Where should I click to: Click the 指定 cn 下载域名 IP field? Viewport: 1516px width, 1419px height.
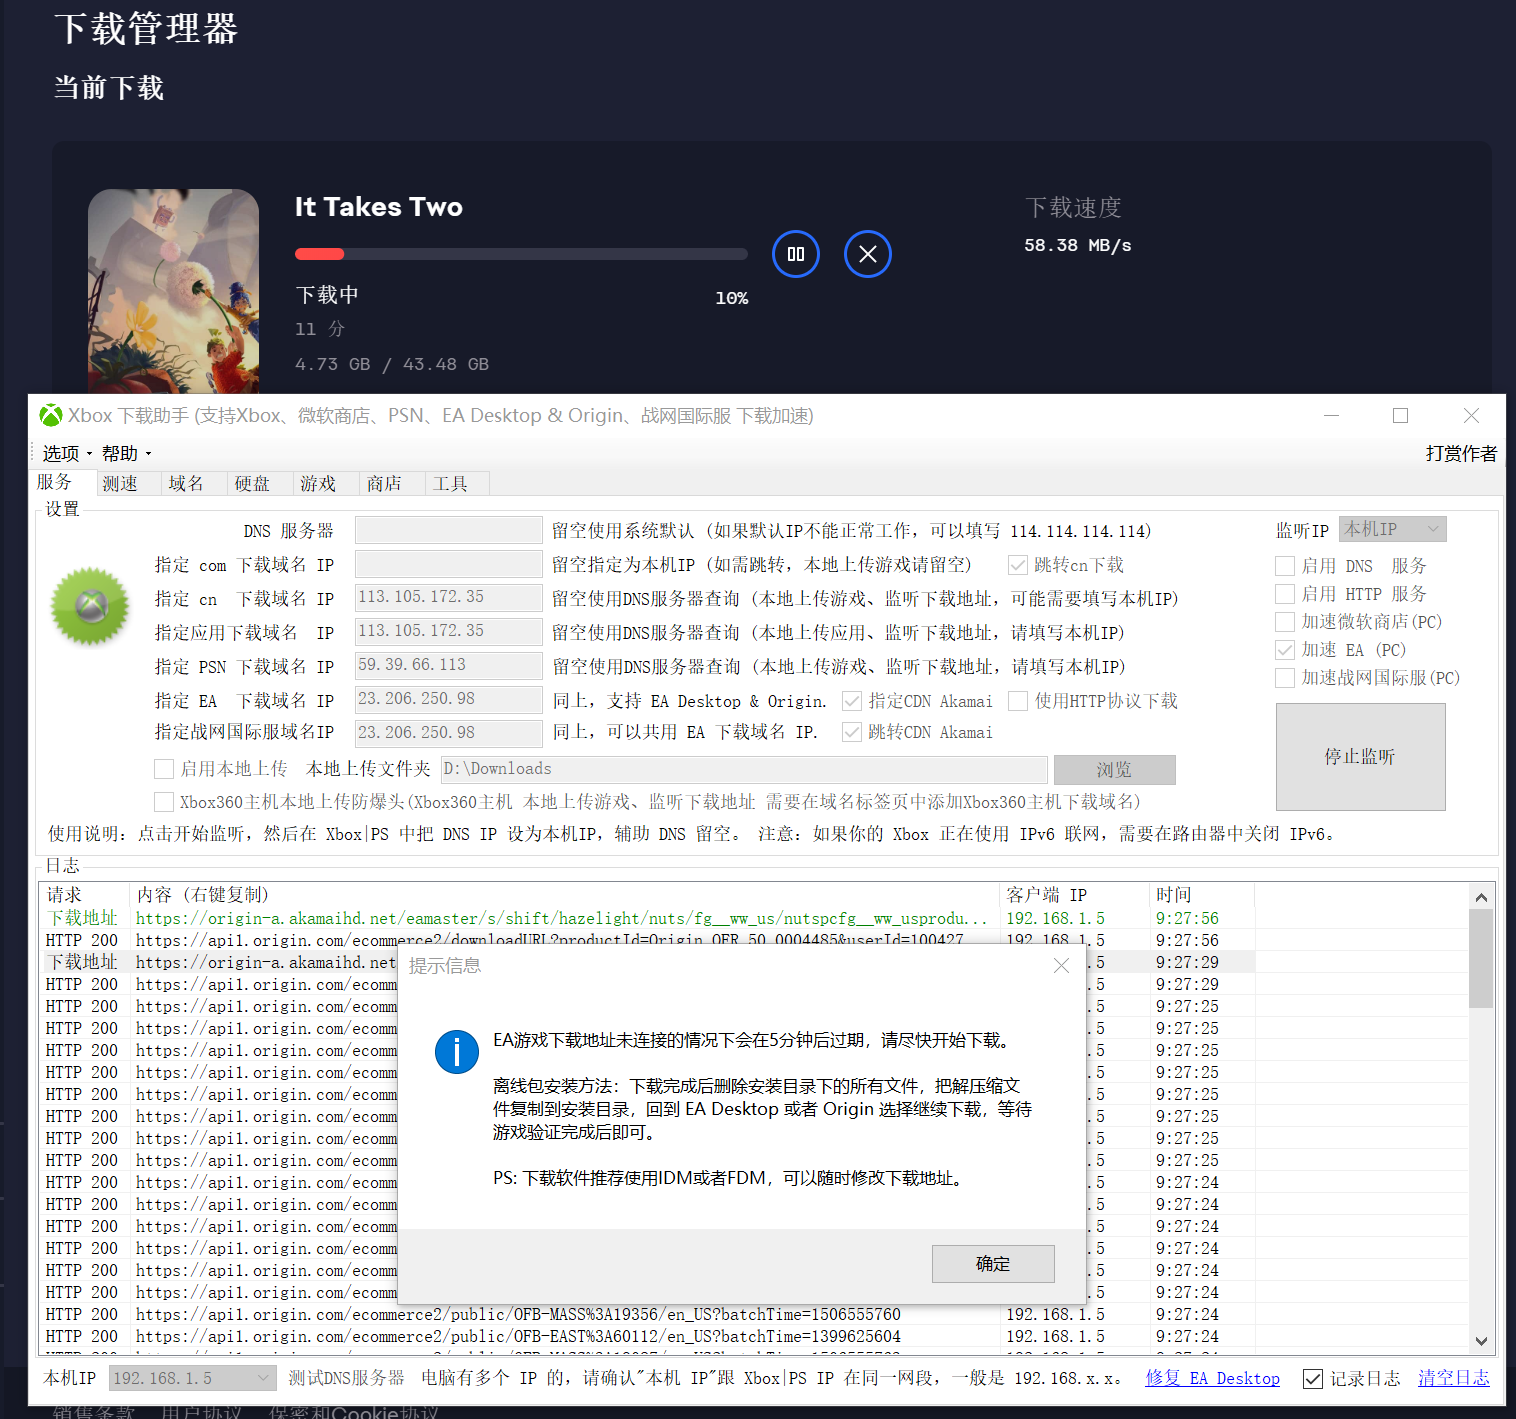pos(449,598)
